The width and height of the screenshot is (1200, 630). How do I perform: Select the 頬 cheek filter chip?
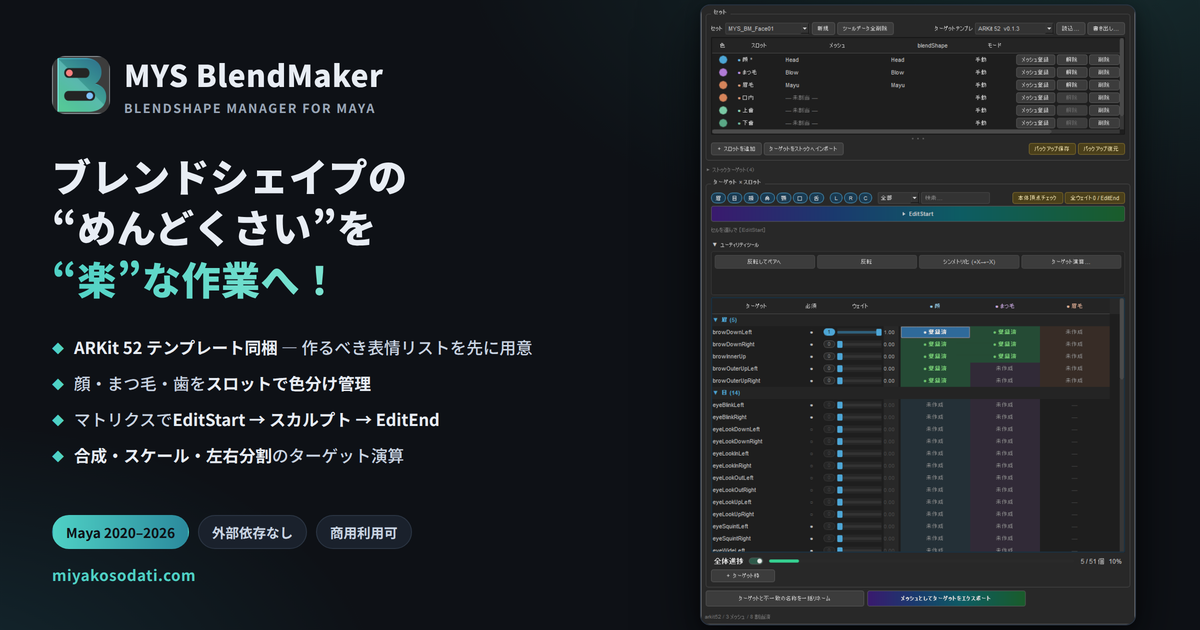(751, 198)
